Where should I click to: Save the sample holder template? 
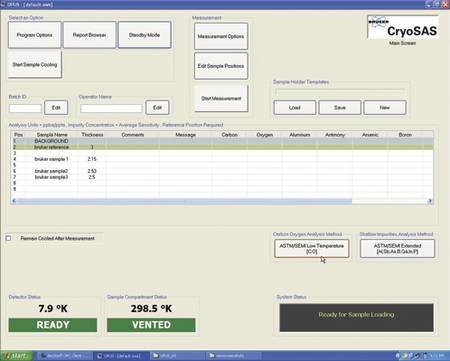[340, 108]
